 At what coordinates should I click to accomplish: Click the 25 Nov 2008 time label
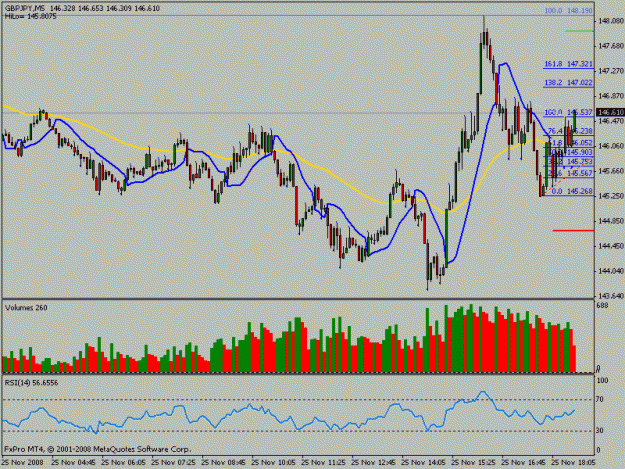point(22,463)
